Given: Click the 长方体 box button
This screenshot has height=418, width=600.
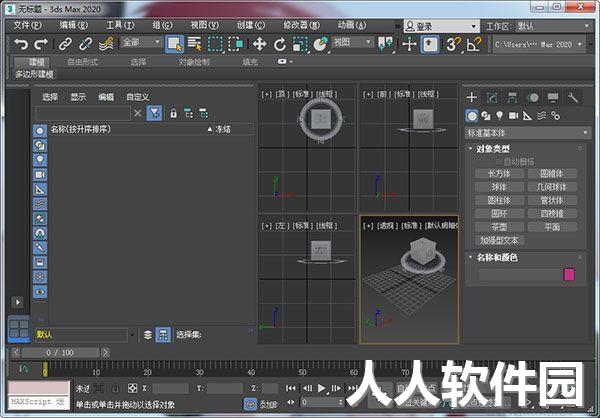Looking at the screenshot, I should click(x=499, y=173).
